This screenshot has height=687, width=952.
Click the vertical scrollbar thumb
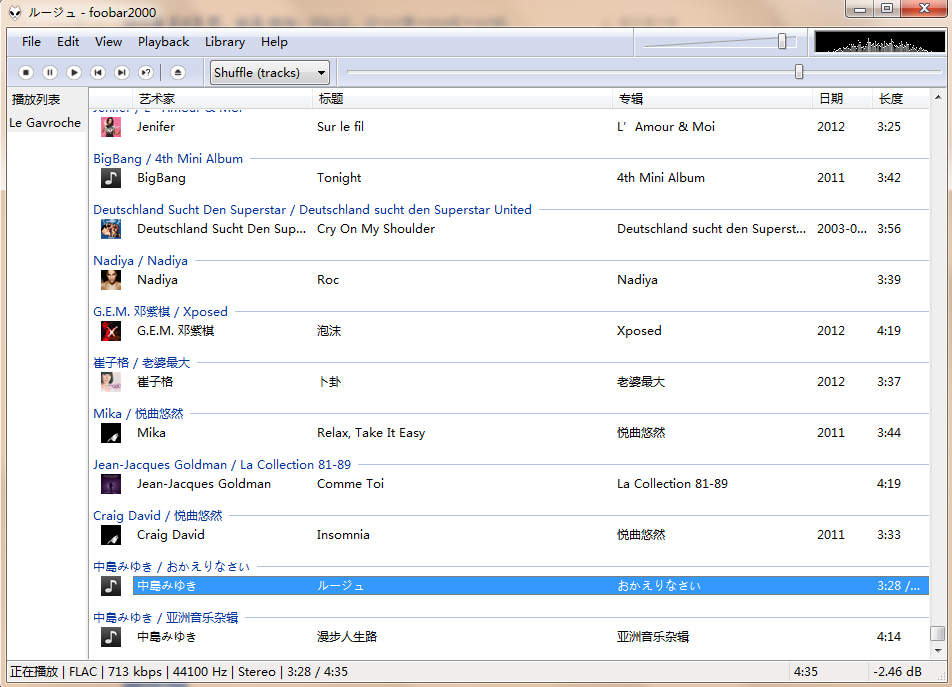937,633
